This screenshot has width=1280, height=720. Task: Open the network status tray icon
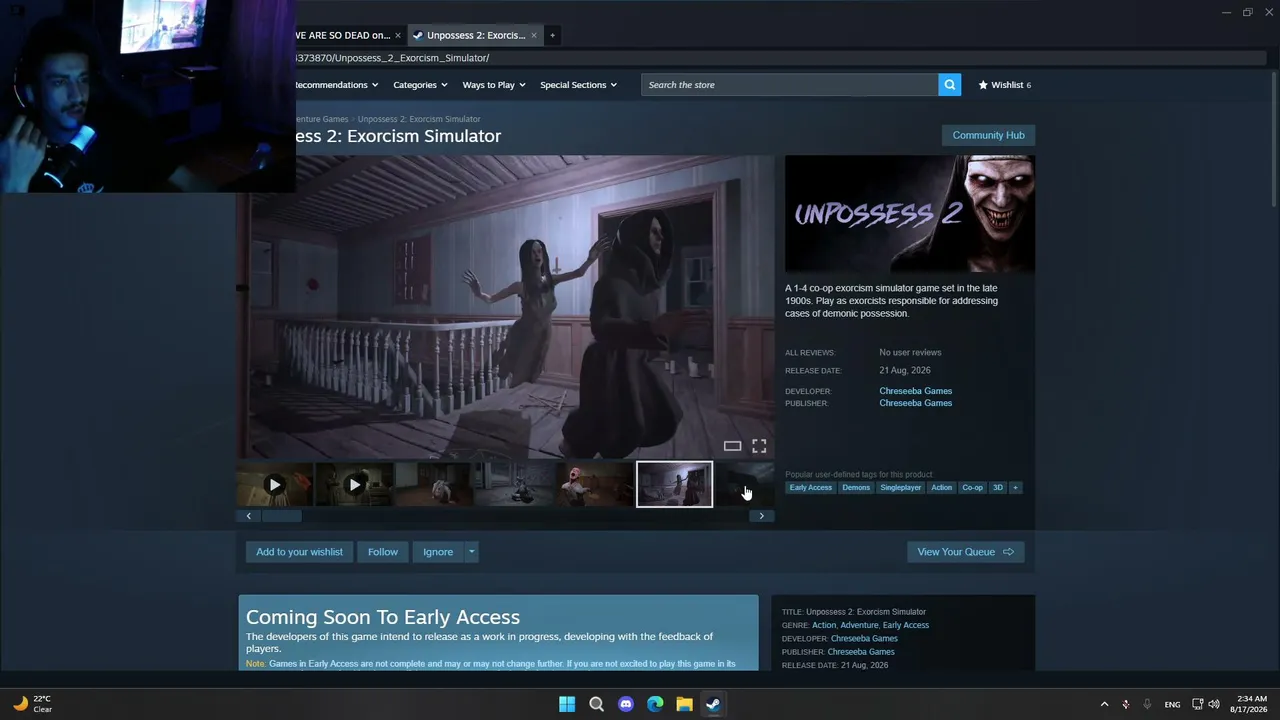pyautogui.click(x=1197, y=704)
